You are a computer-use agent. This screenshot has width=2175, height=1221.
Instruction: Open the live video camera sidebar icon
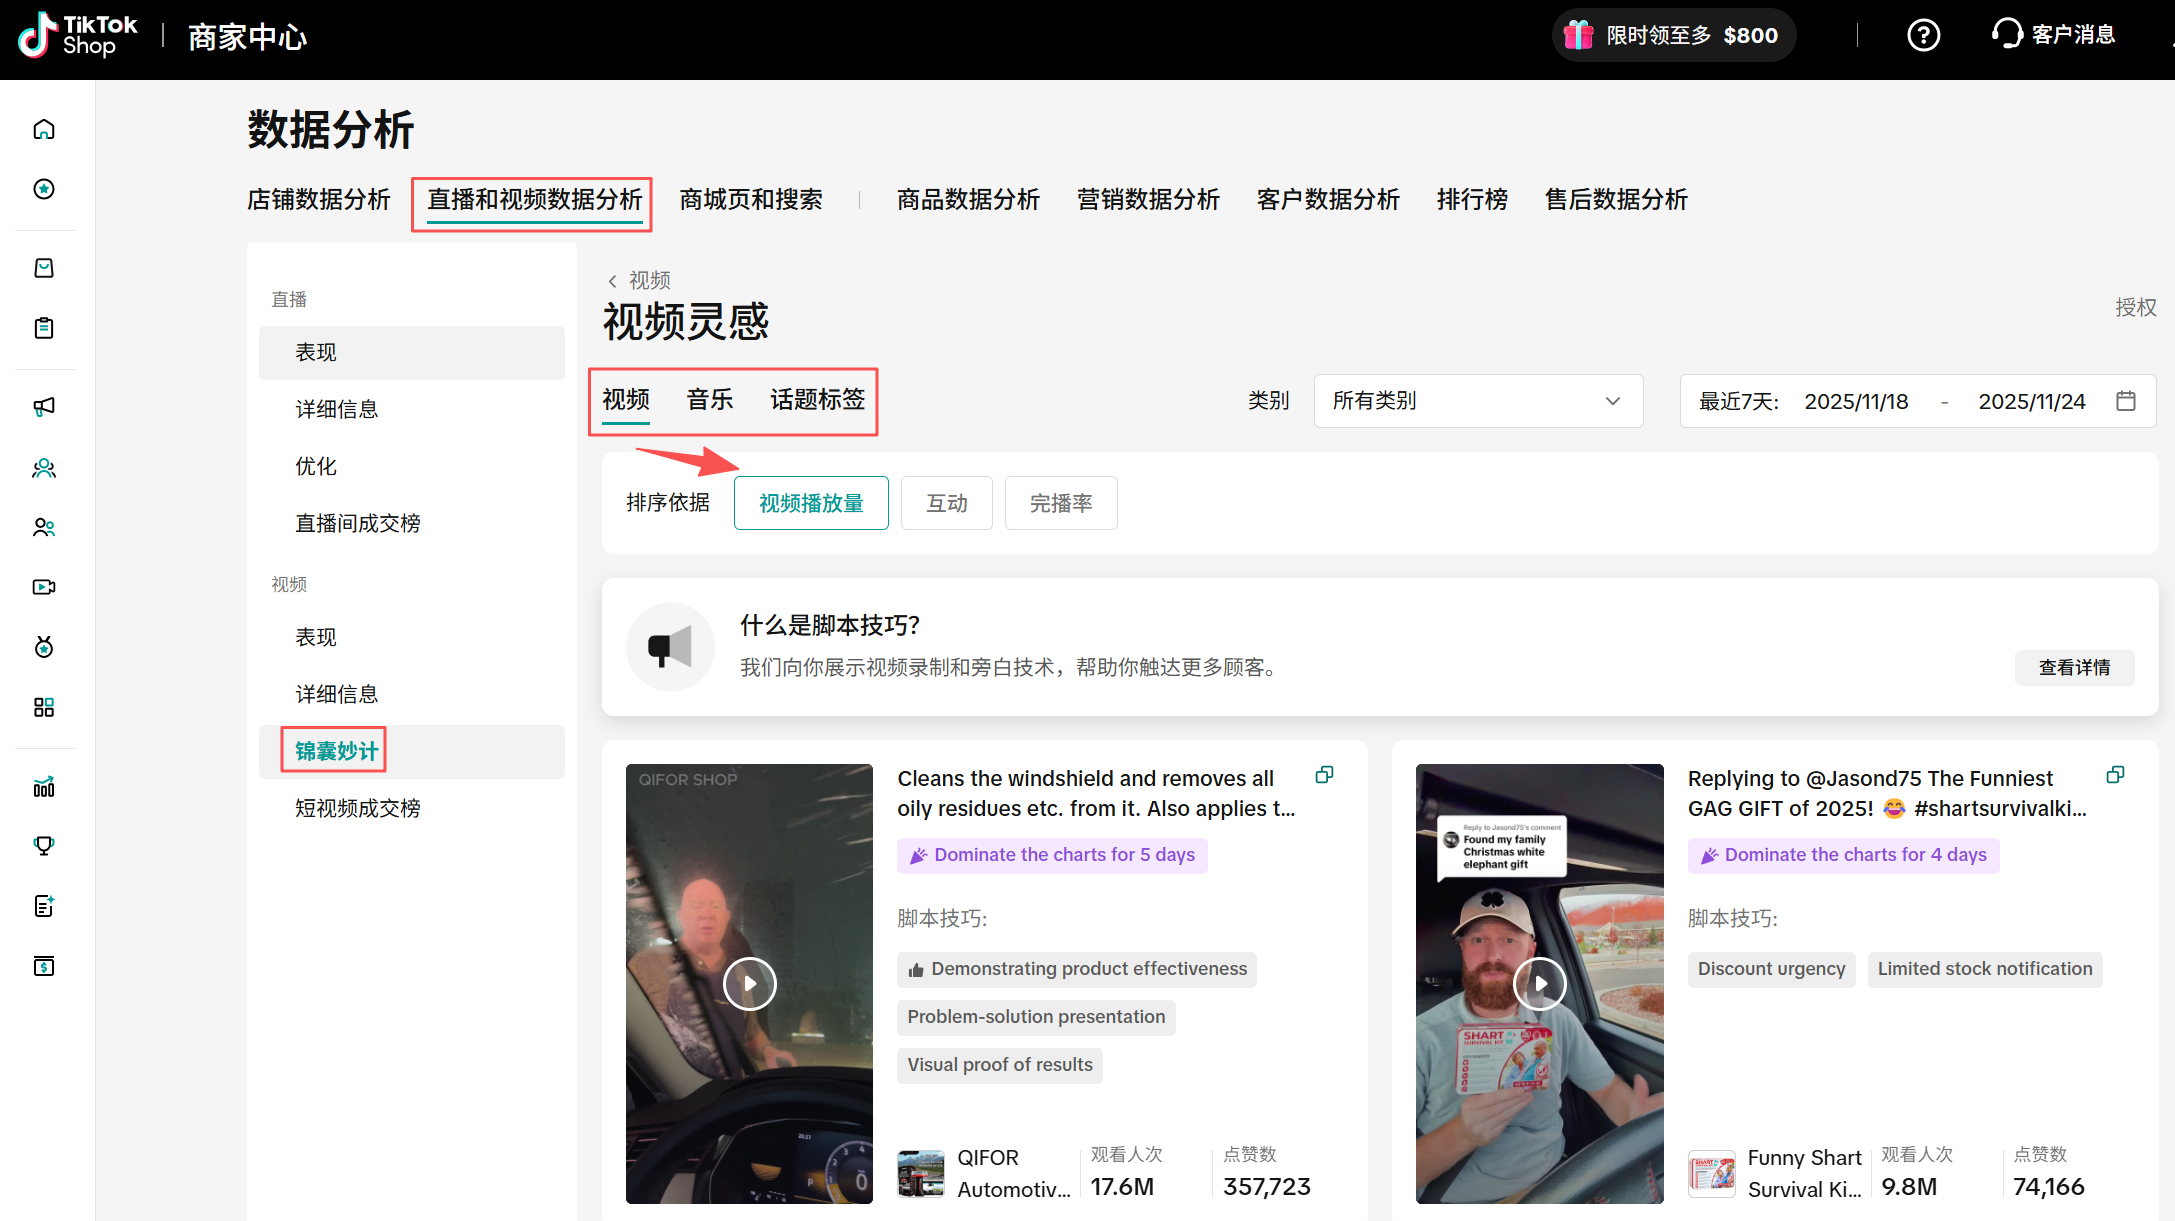pos(44,587)
